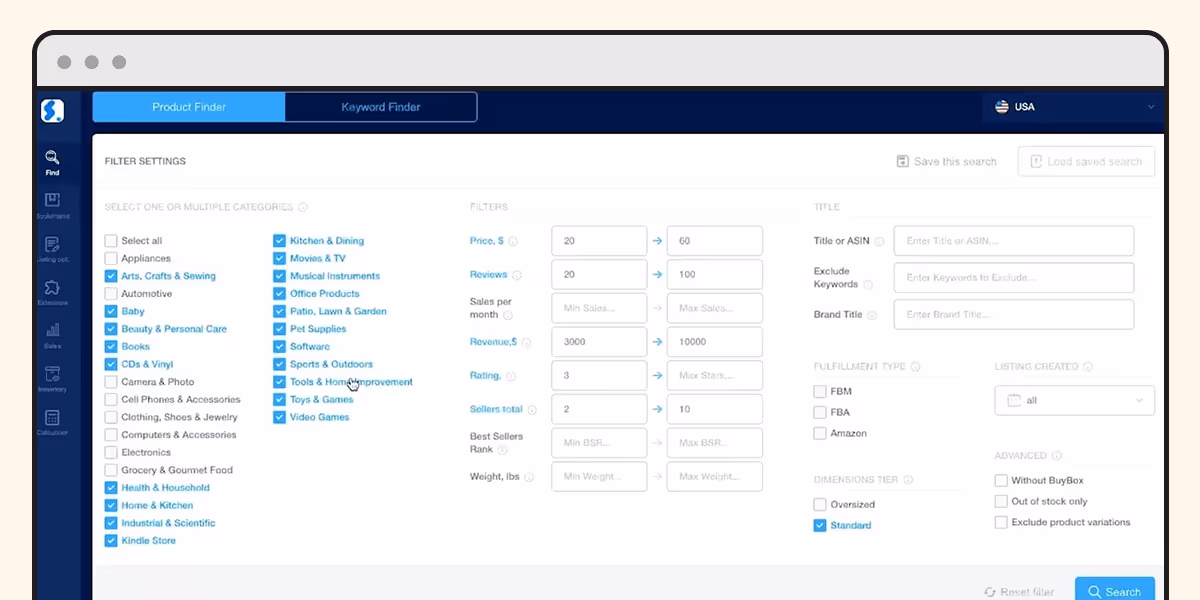
Task: Tick the FBM fulfillment checkbox
Action: click(x=820, y=392)
